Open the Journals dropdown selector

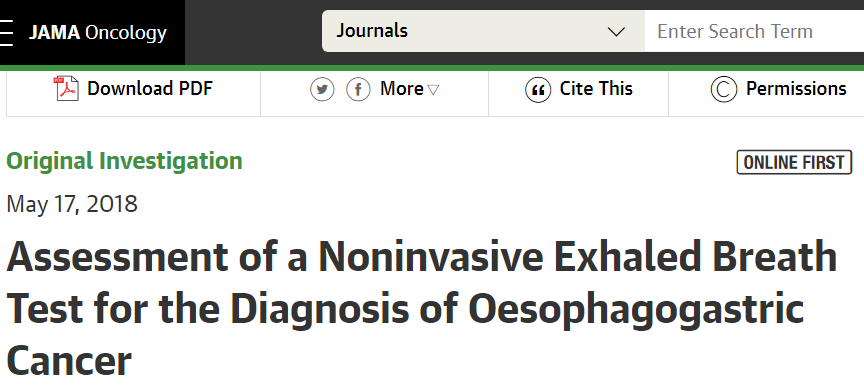(483, 31)
